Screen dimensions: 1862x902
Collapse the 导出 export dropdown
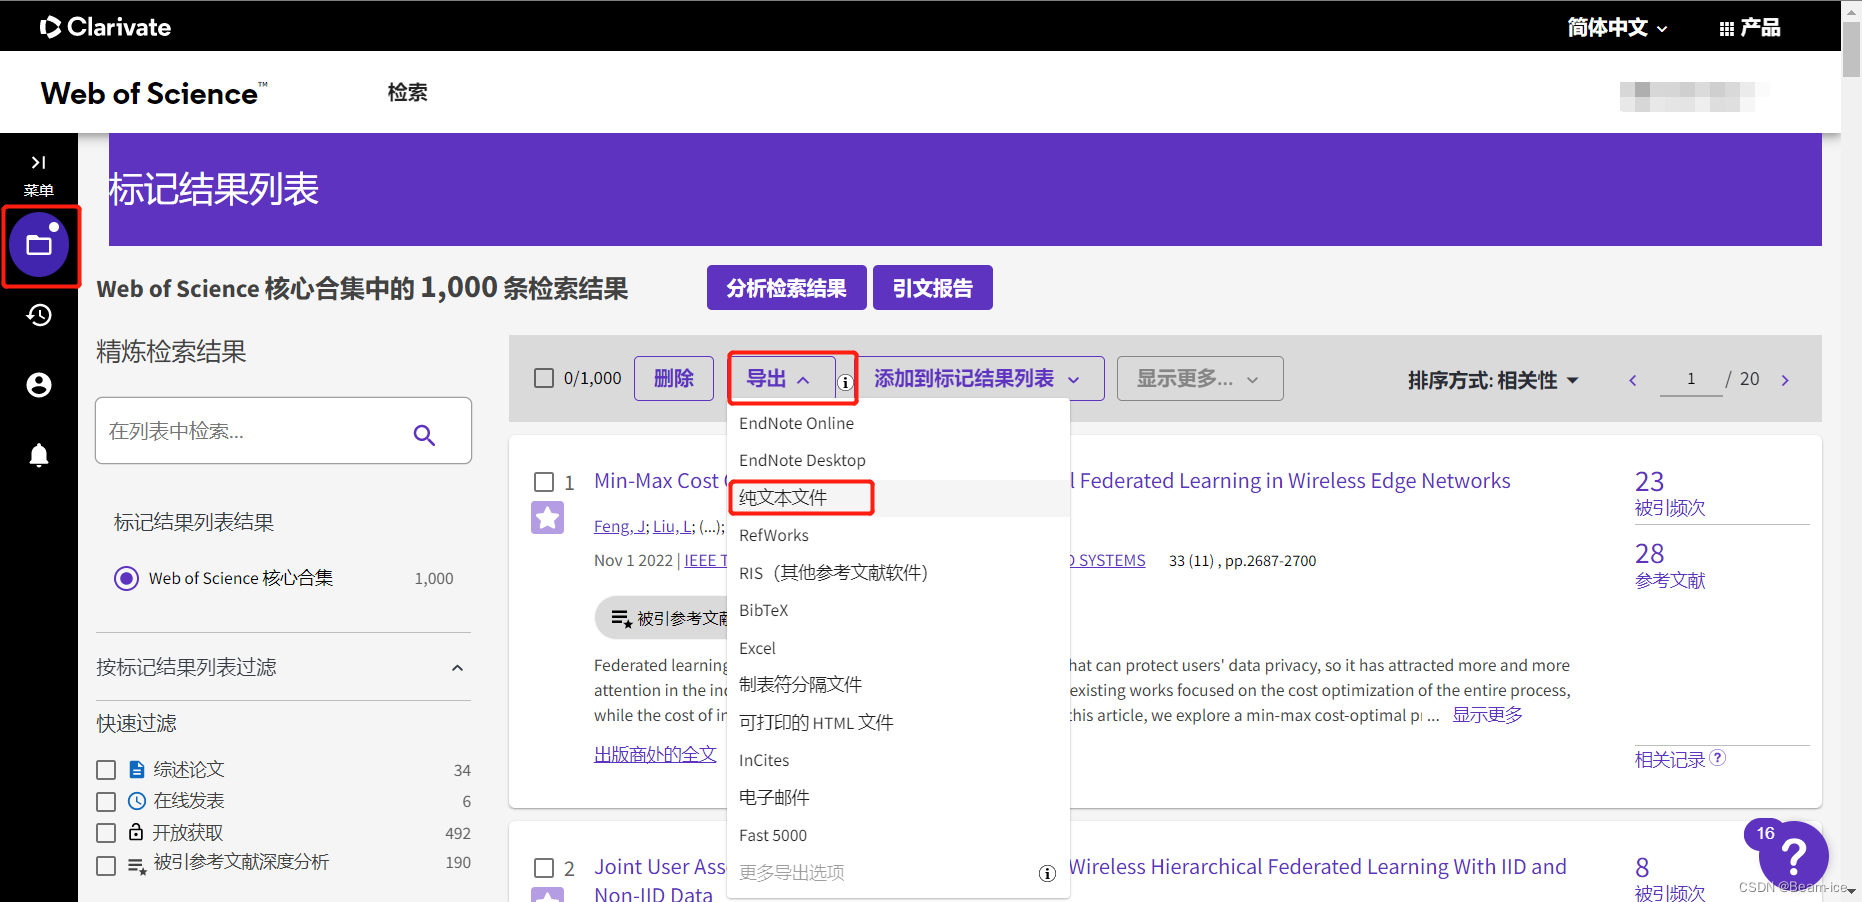tap(780, 379)
